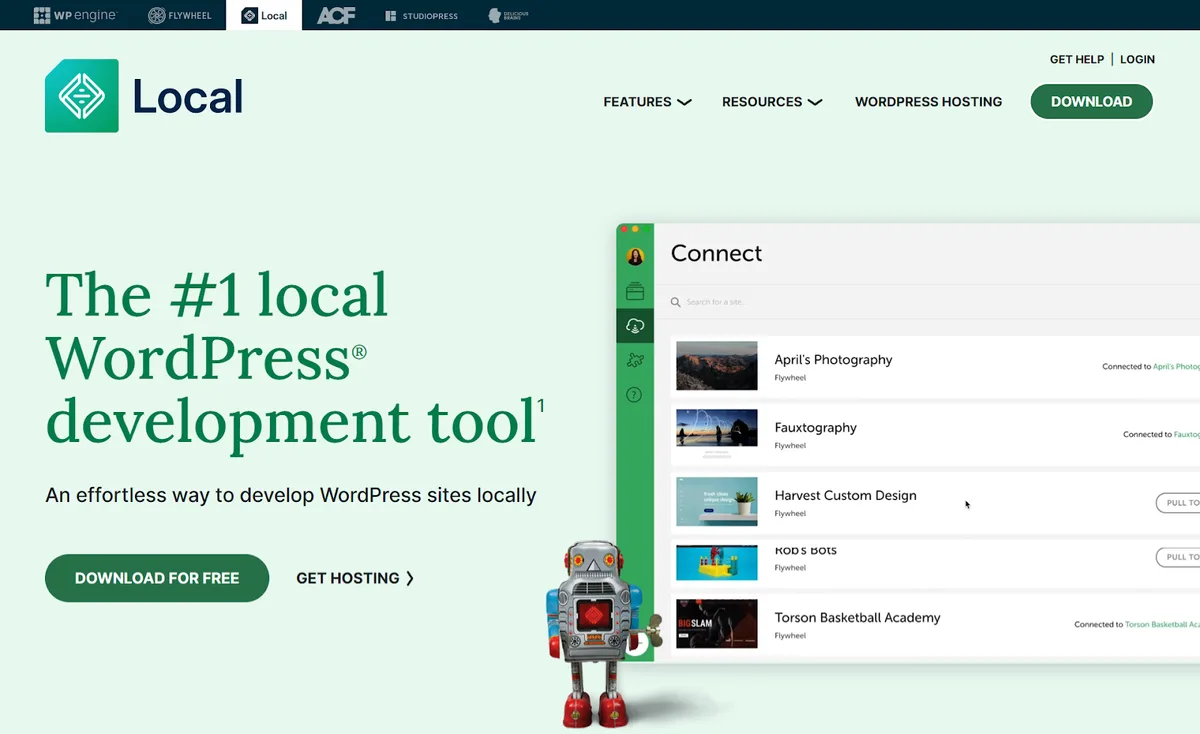Open the local sites icon in sidebar

pyautogui.click(x=635, y=292)
